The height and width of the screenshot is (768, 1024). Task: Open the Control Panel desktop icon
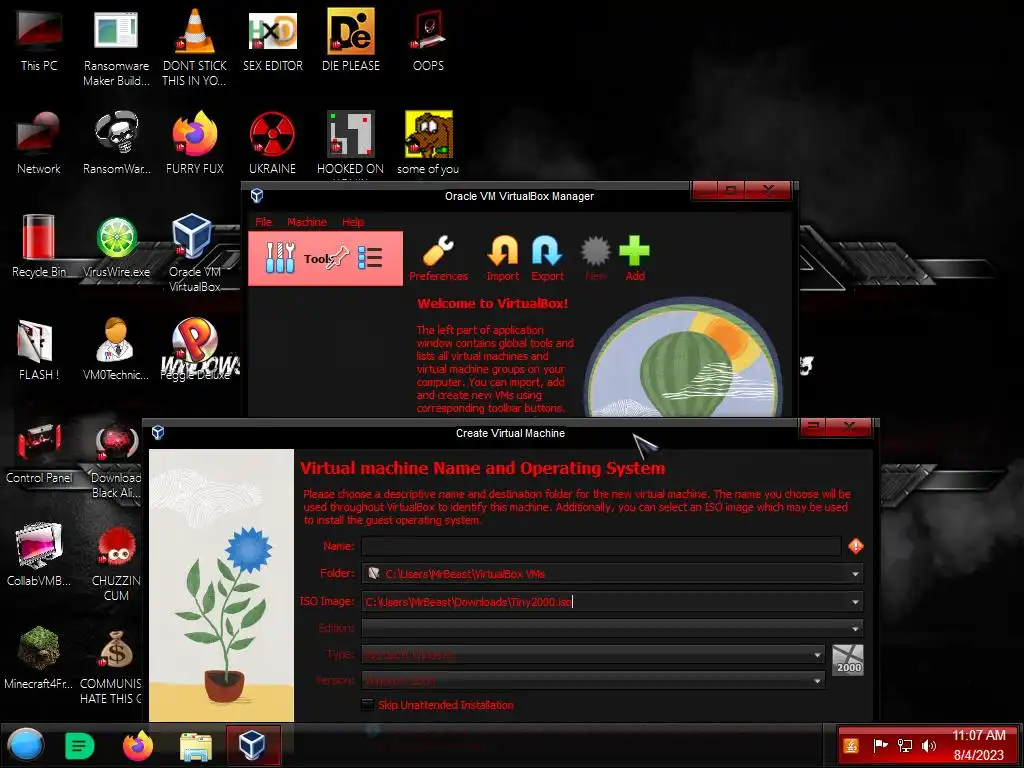[39, 452]
